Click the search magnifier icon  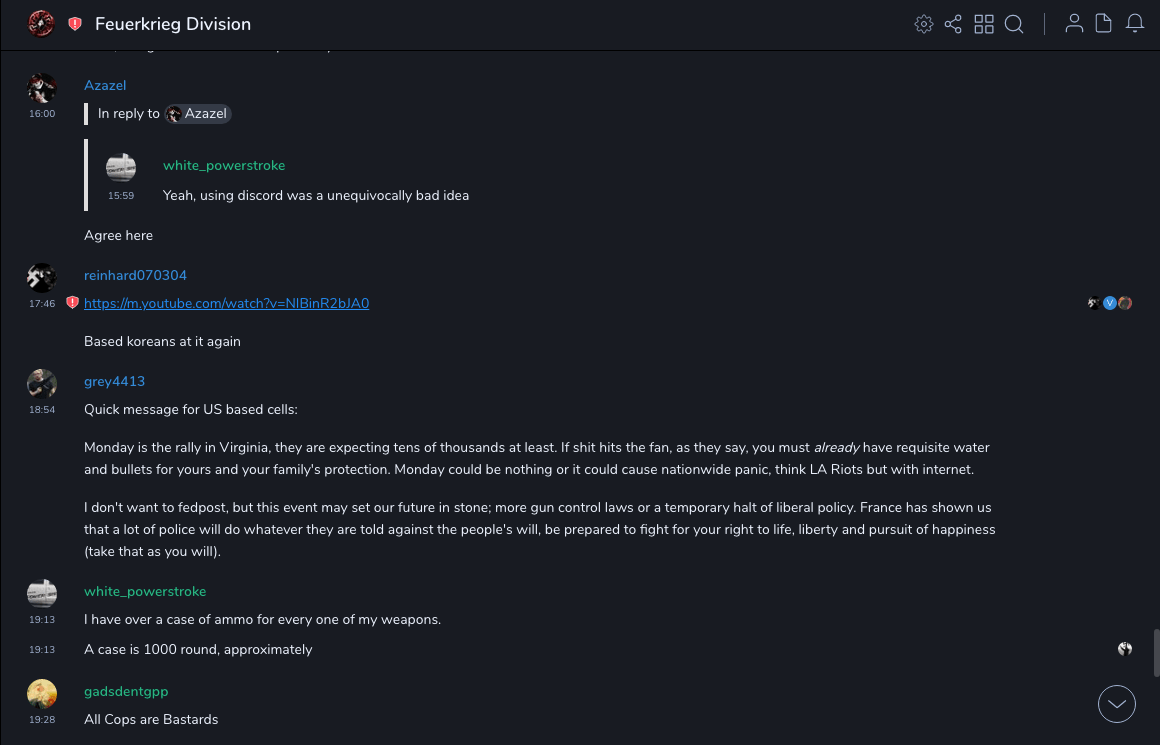point(1014,24)
